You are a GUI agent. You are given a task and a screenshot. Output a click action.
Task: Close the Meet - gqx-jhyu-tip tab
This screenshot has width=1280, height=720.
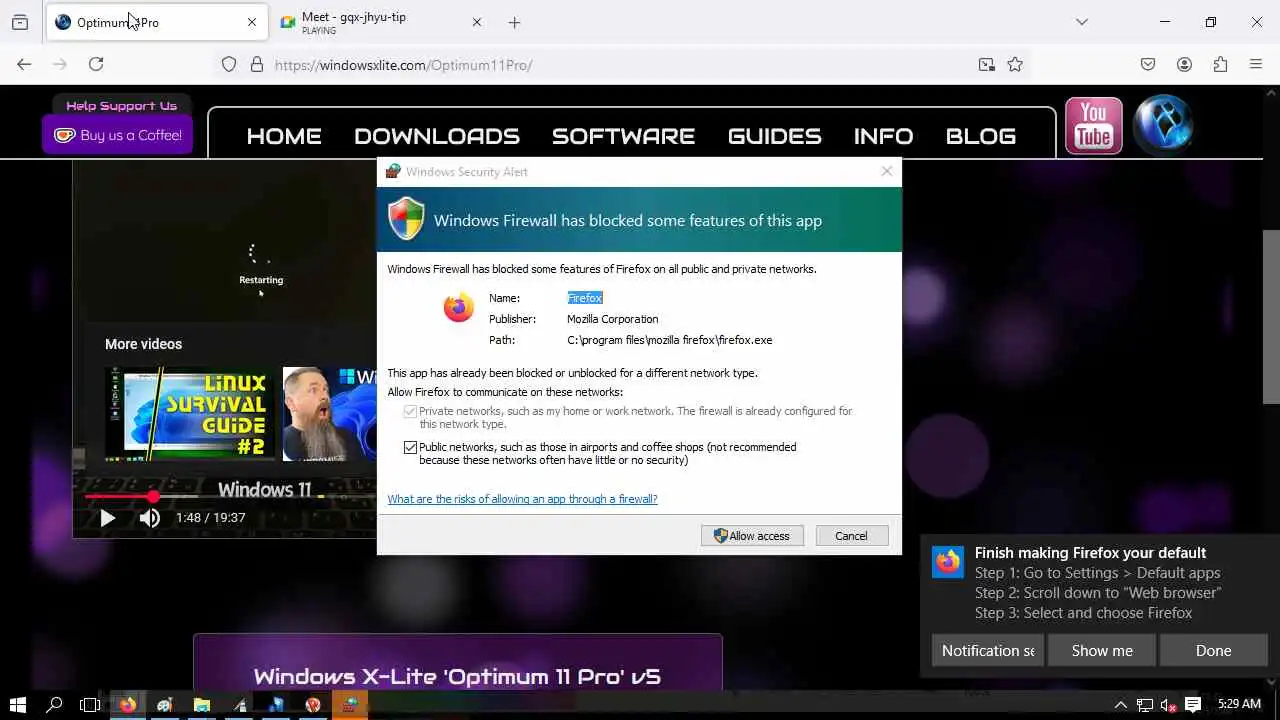point(477,22)
